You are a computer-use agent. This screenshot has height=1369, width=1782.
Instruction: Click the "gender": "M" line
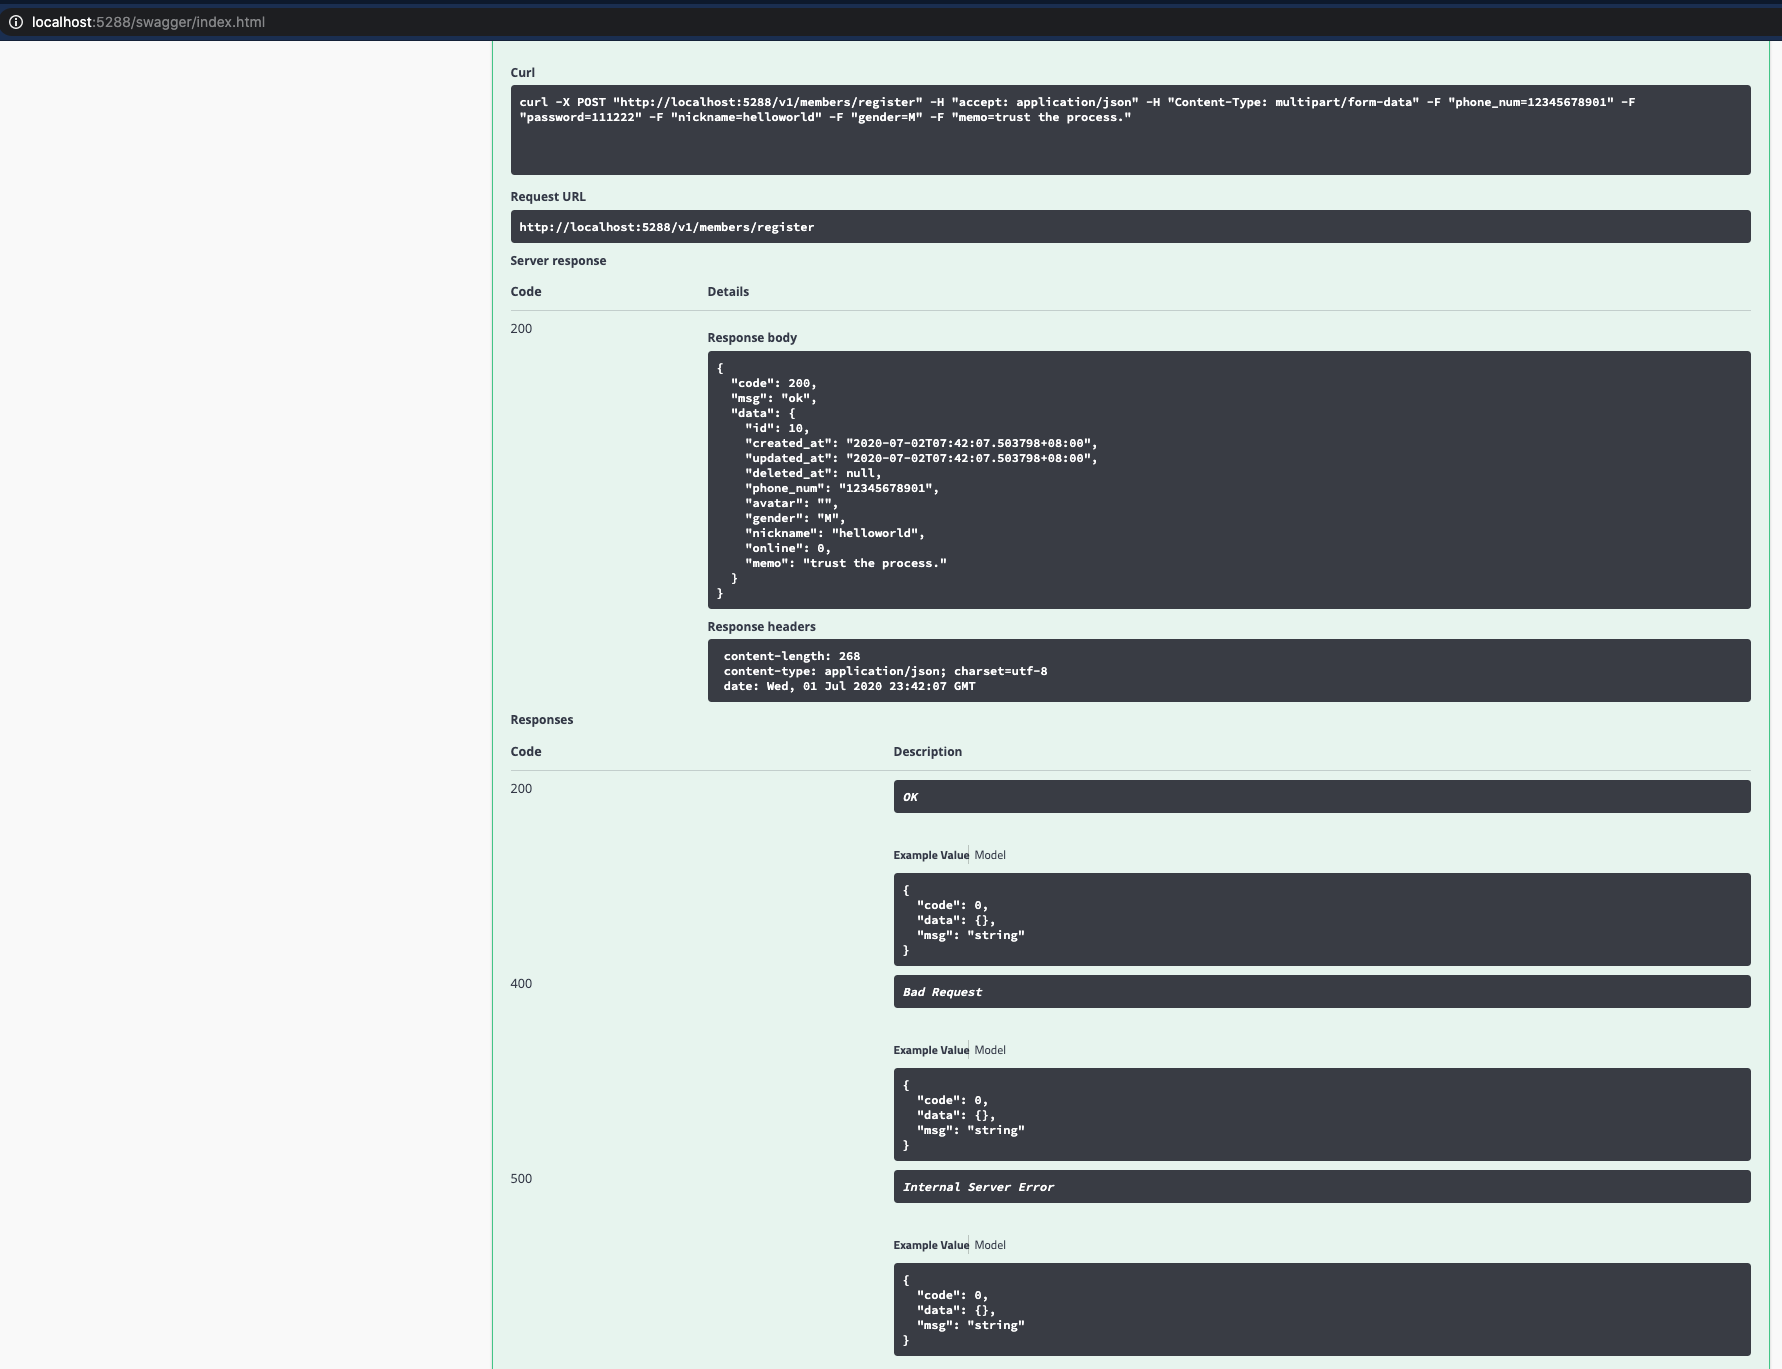(x=795, y=518)
